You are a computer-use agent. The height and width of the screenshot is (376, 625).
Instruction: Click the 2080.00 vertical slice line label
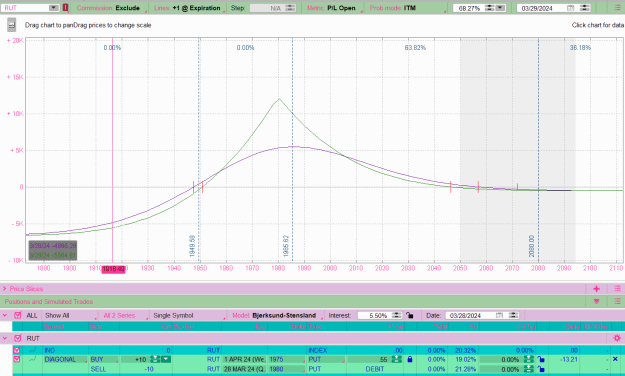[x=531, y=246]
